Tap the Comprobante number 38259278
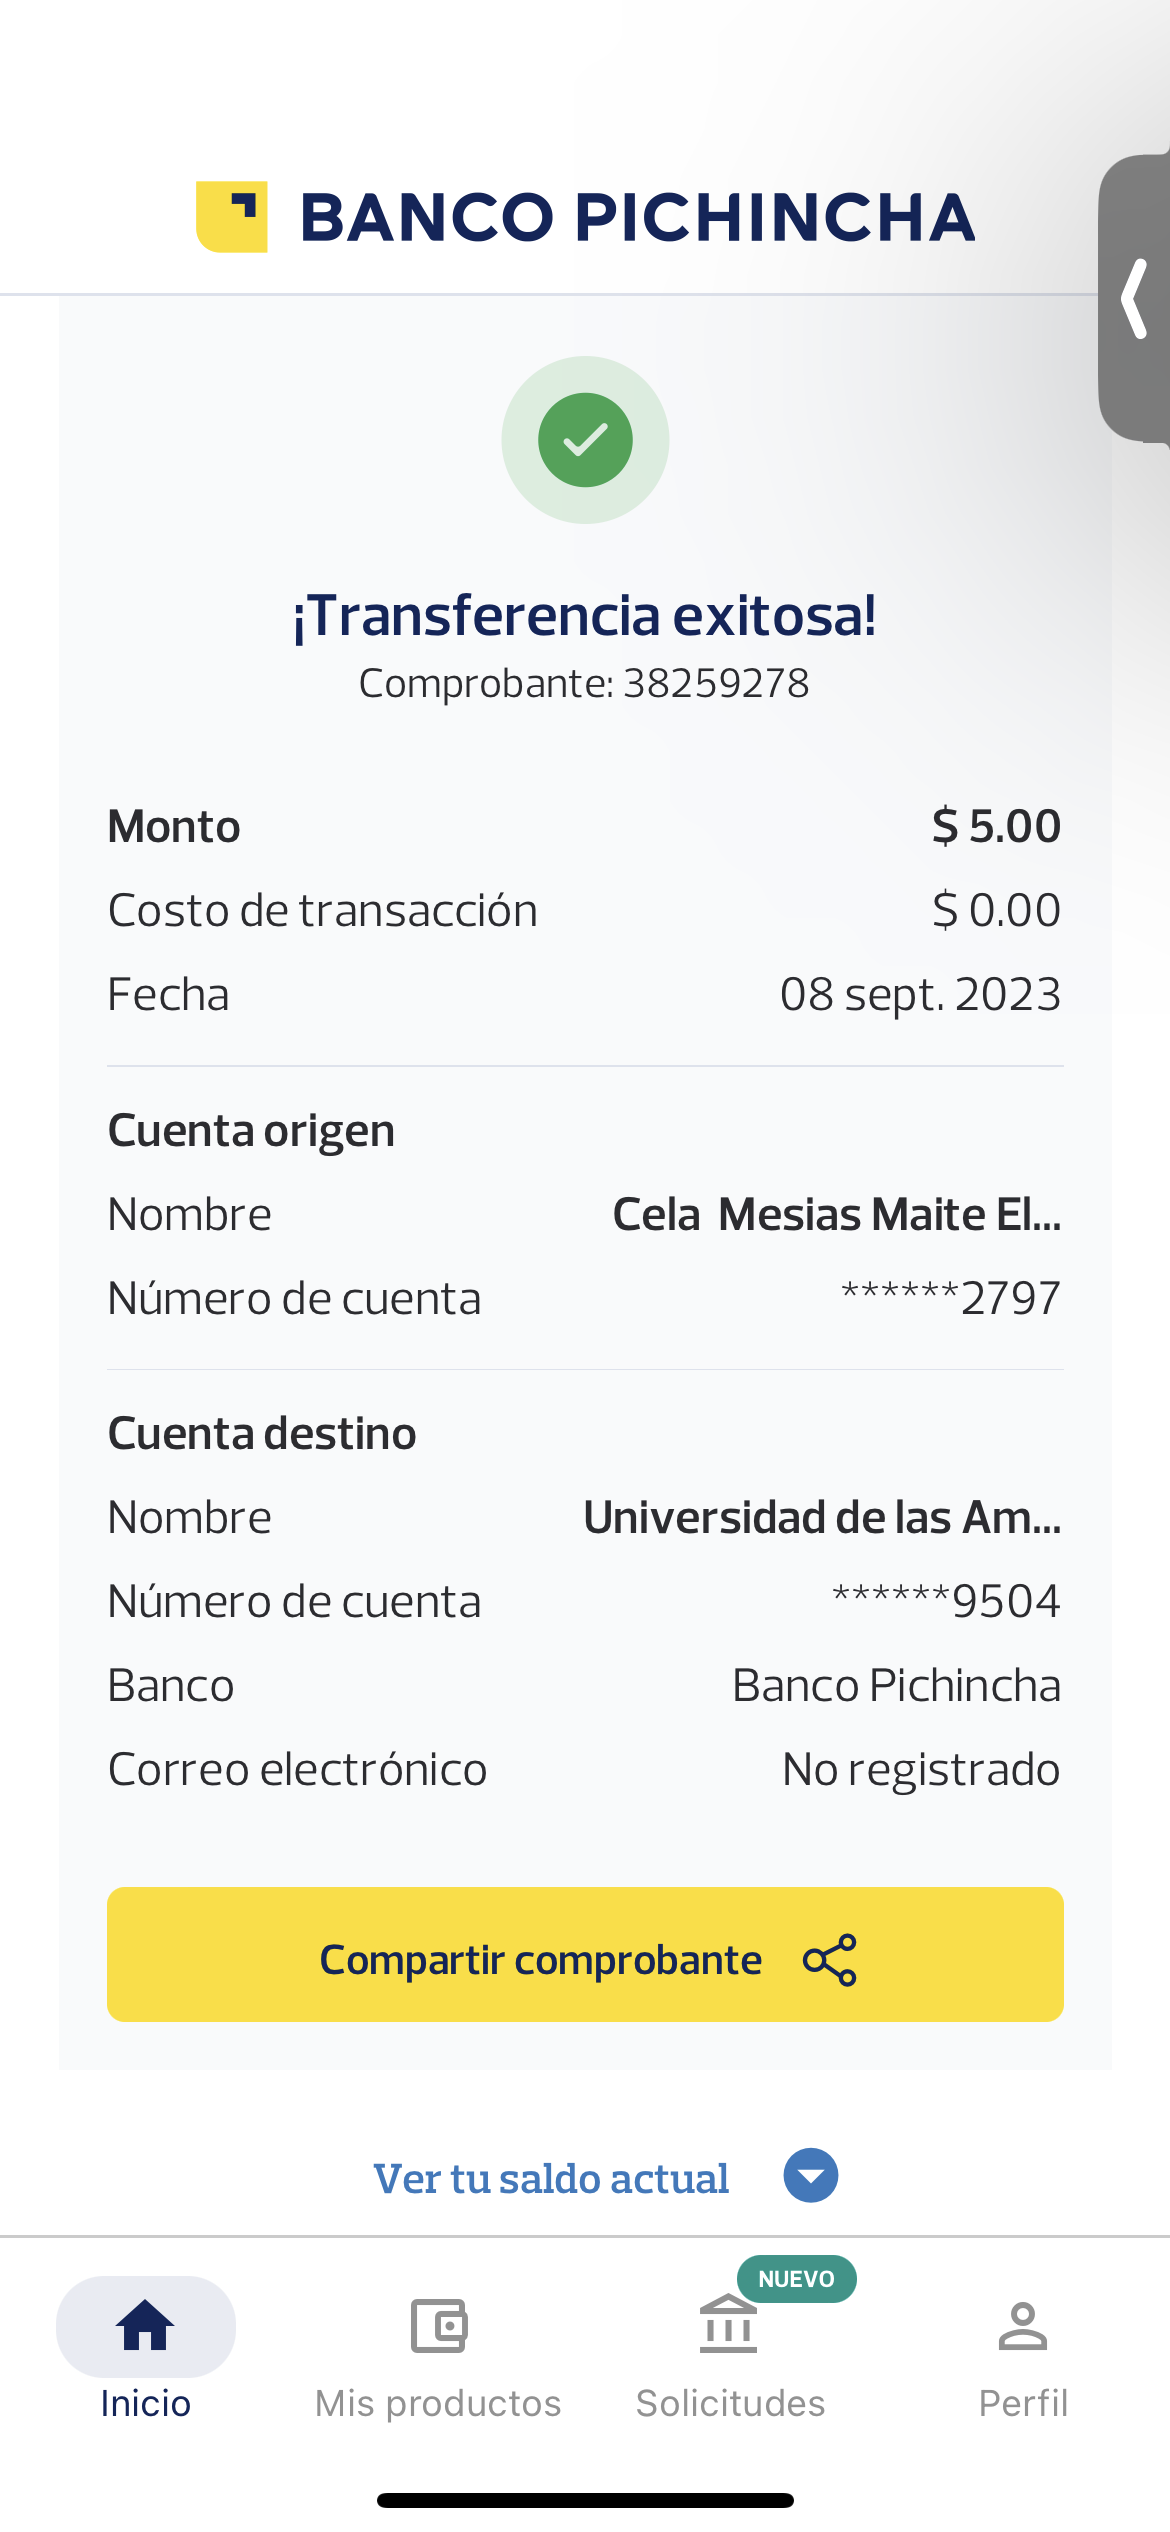The image size is (1170, 2532). (716, 684)
